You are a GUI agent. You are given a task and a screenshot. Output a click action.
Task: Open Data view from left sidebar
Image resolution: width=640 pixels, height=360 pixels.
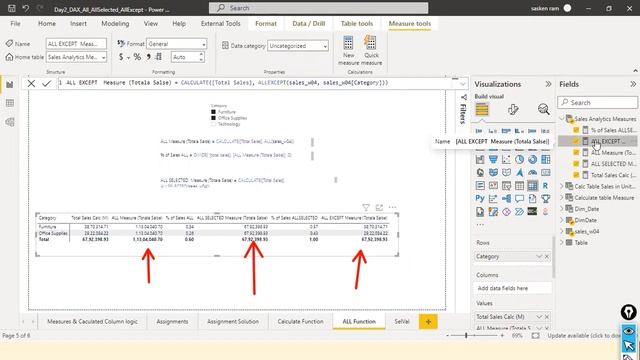(10, 103)
